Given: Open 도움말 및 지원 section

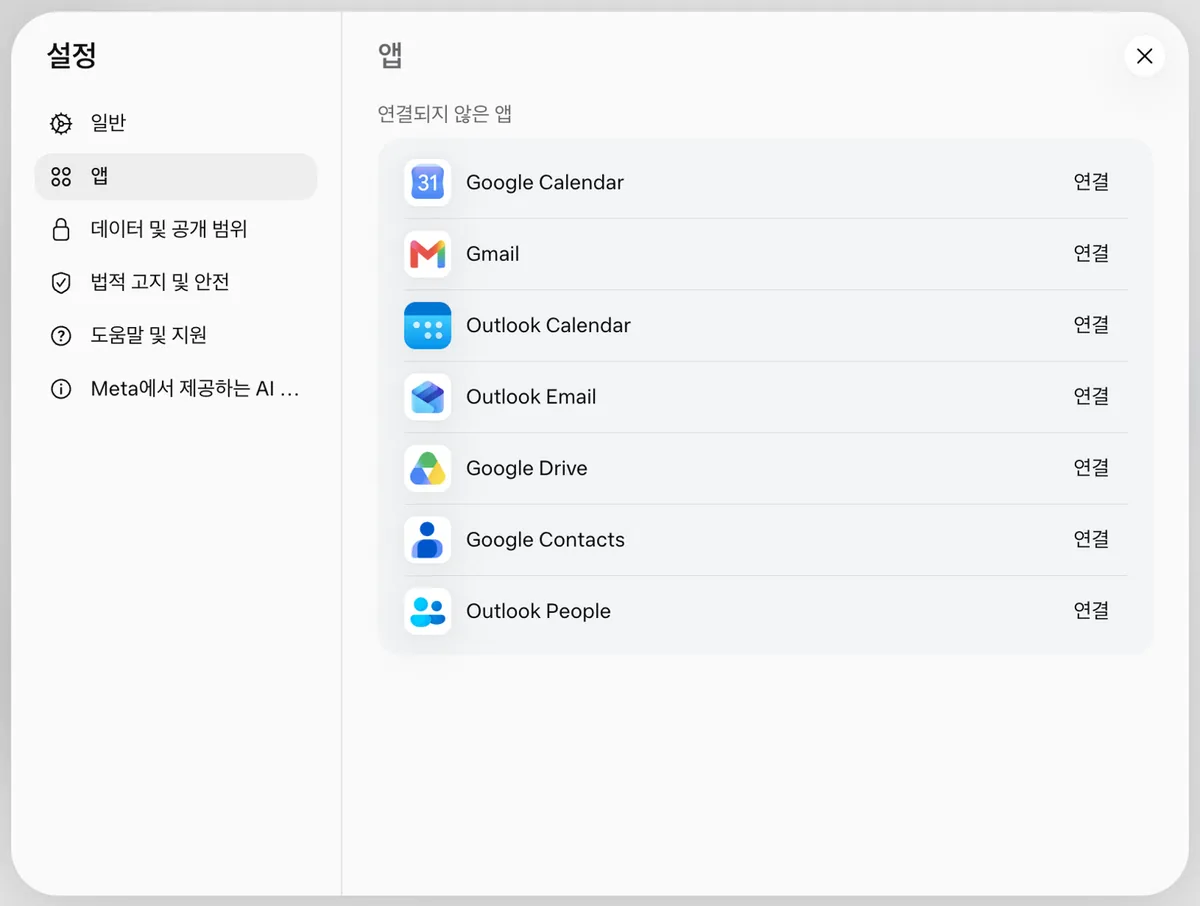Looking at the screenshot, I should (176, 336).
